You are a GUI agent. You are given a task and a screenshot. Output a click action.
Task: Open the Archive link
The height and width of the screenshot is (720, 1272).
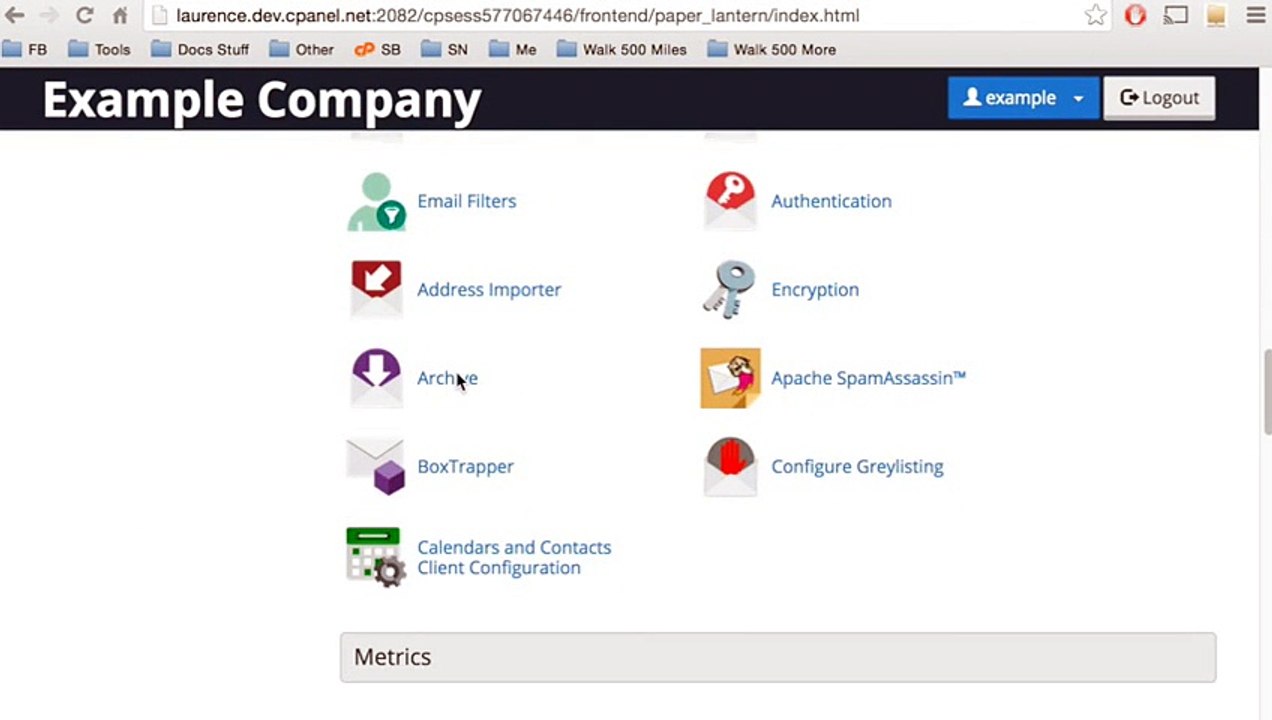click(x=447, y=378)
